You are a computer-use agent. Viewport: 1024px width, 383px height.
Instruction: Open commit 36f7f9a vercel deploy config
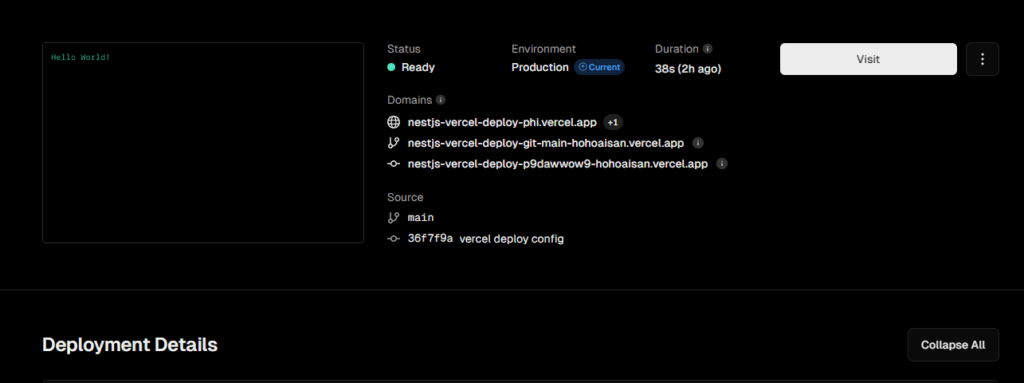coord(485,239)
